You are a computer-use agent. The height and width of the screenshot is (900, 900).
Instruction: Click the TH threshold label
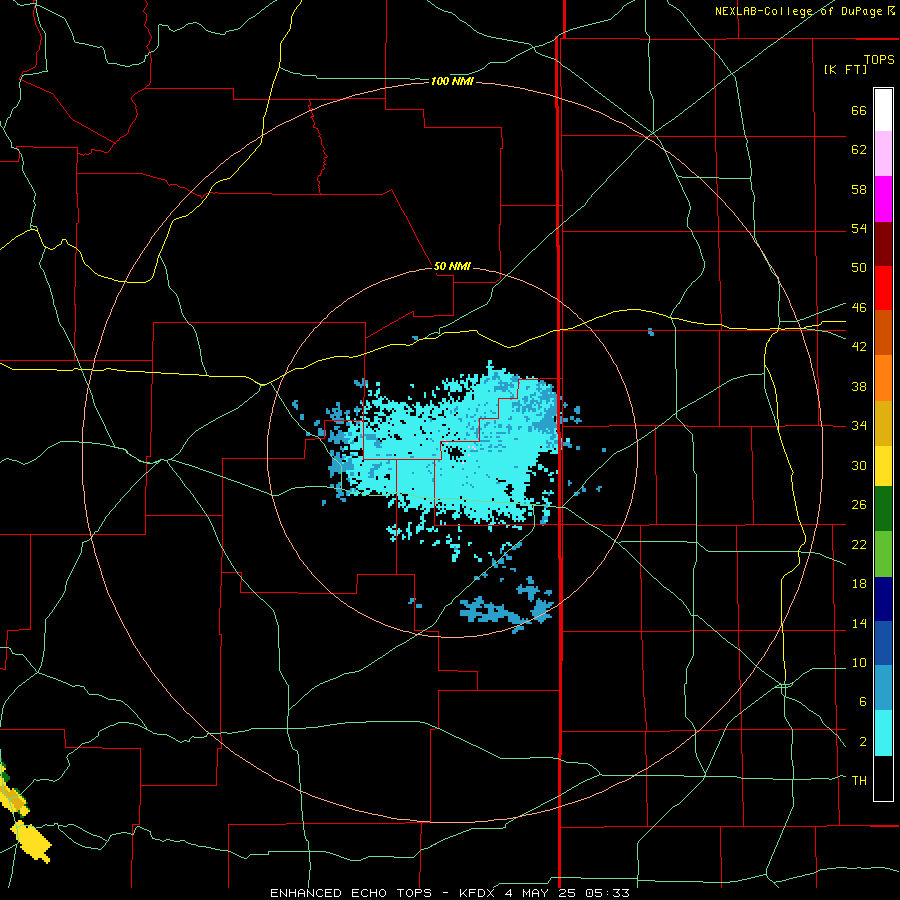[x=859, y=781]
